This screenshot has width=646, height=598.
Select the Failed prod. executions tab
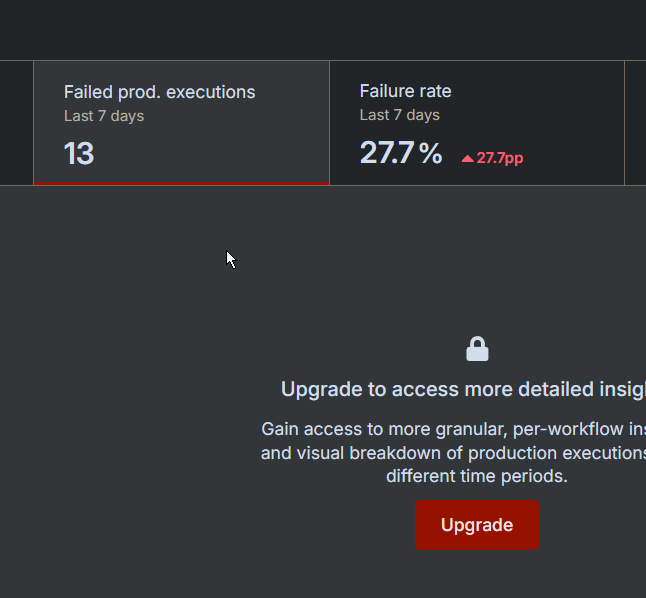181,123
